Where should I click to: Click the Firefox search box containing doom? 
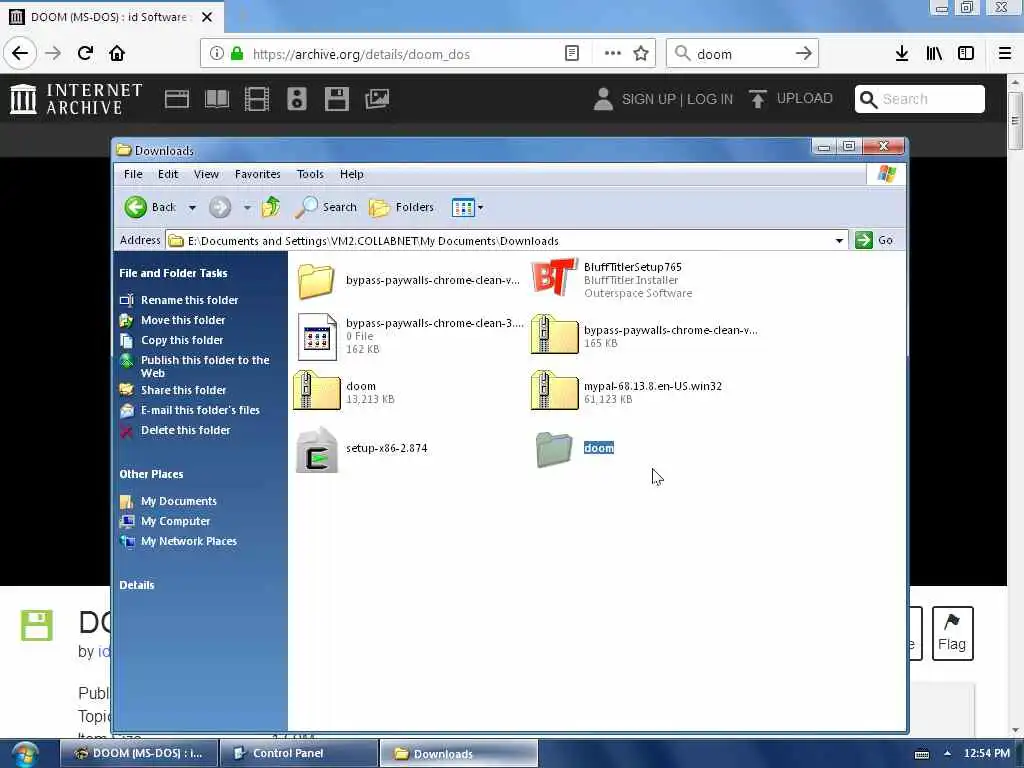pos(742,54)
